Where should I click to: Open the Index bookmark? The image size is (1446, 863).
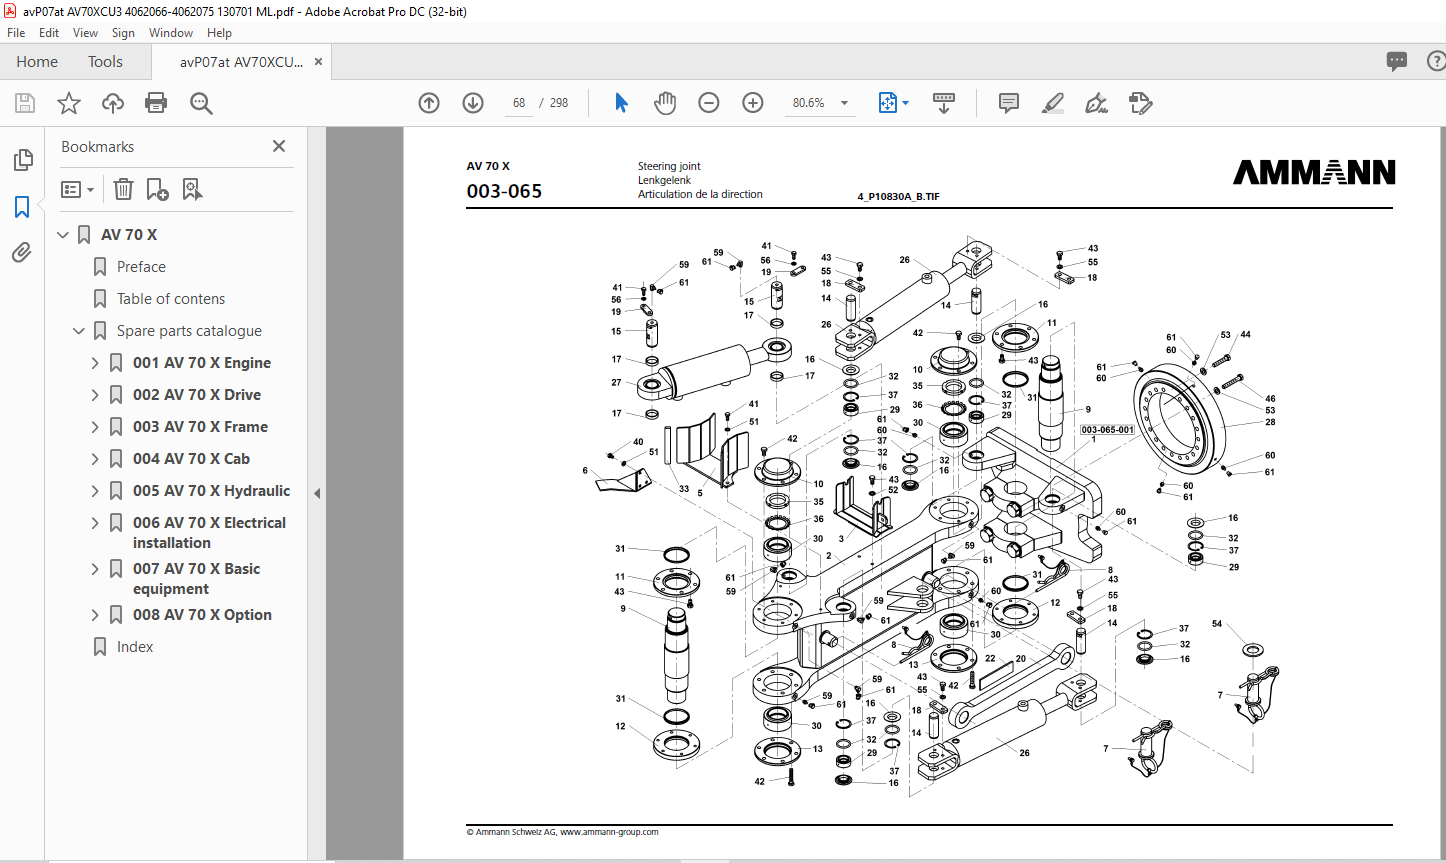(135, 647)
